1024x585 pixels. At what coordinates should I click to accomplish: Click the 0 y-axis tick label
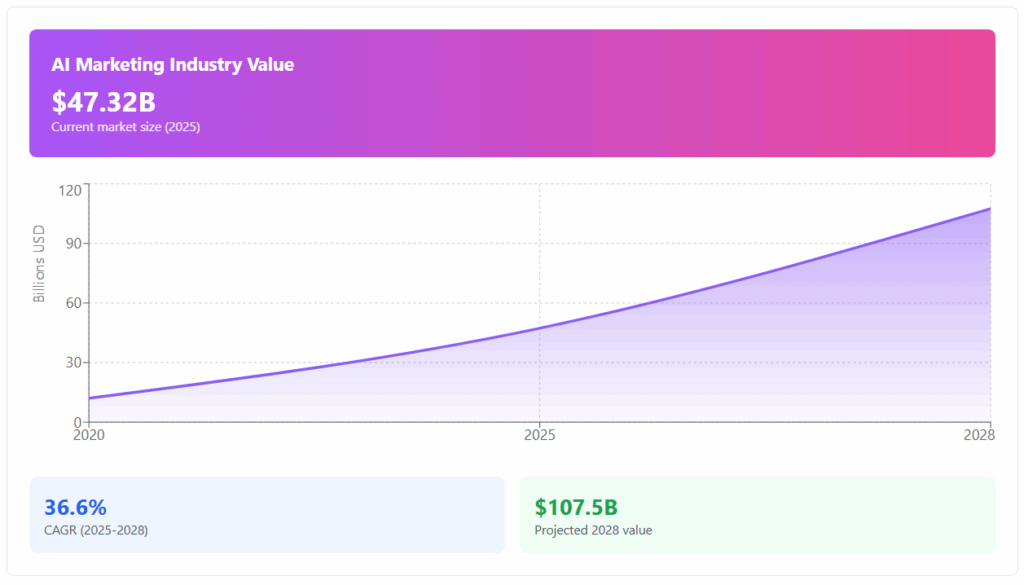[77, 422]
